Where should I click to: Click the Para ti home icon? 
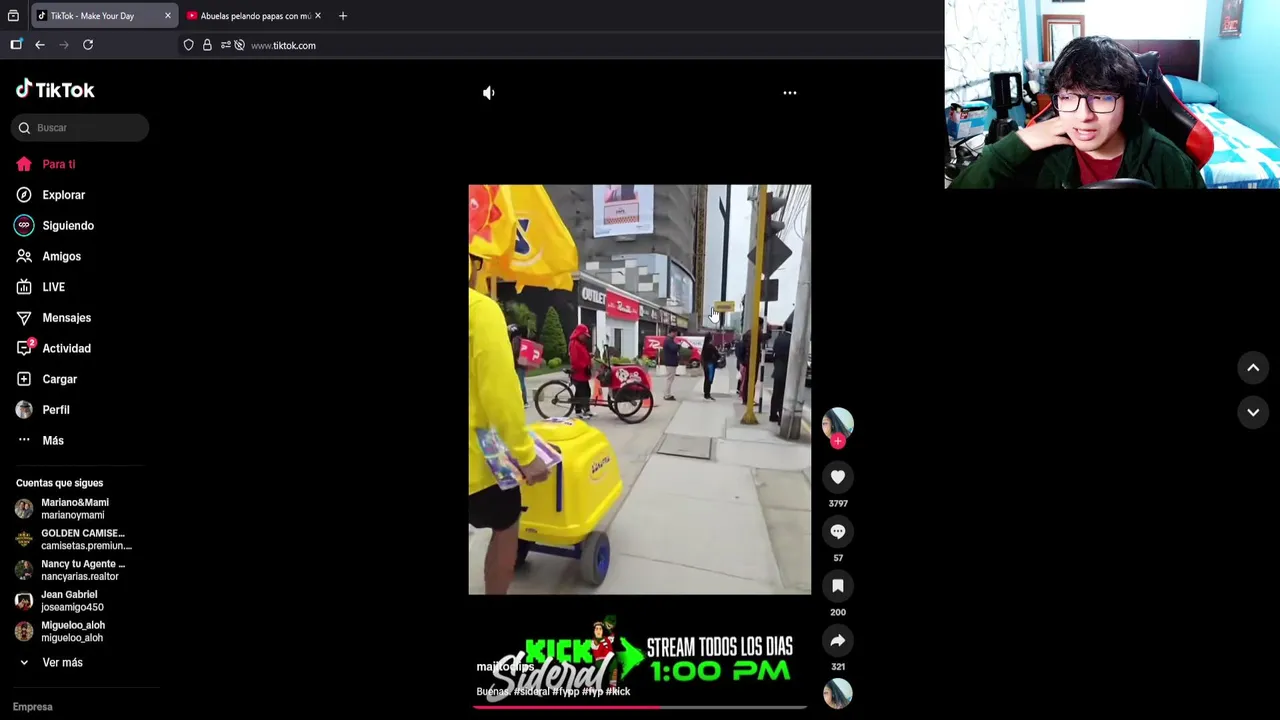[24, 164]
